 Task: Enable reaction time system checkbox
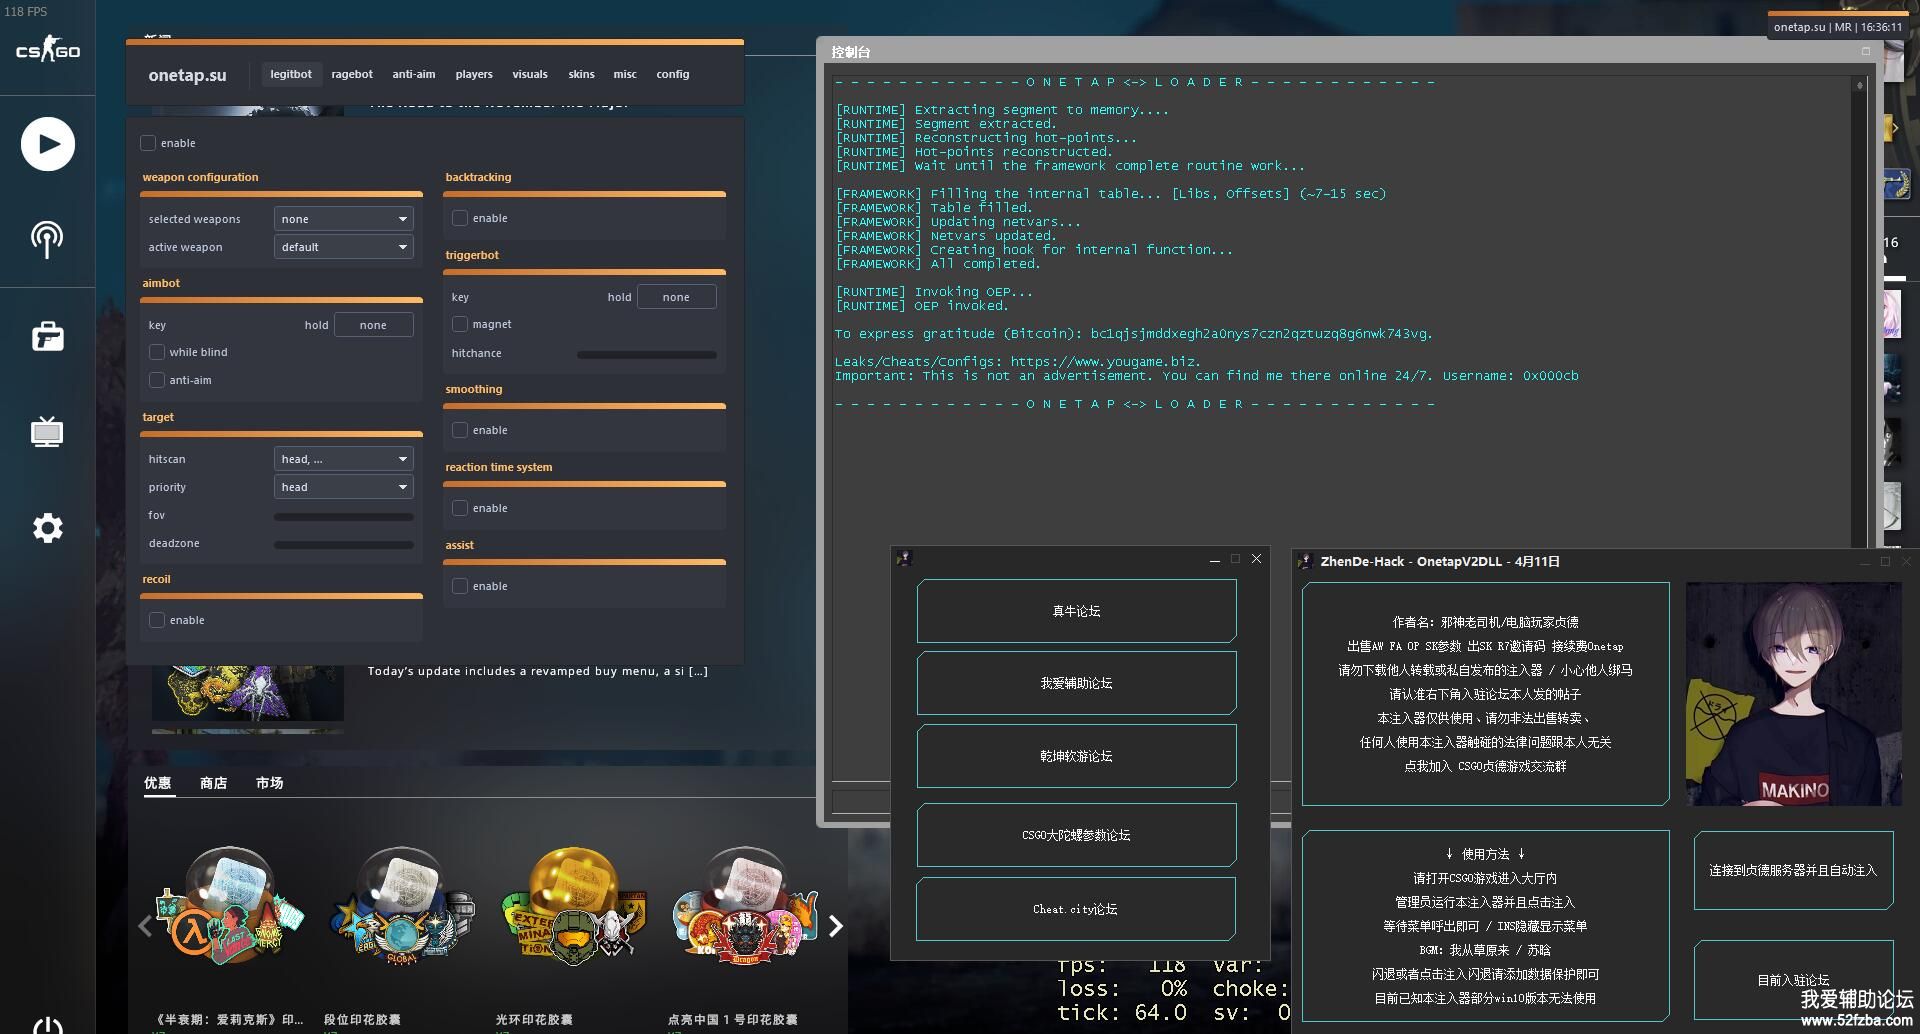(x=460, y=508)
